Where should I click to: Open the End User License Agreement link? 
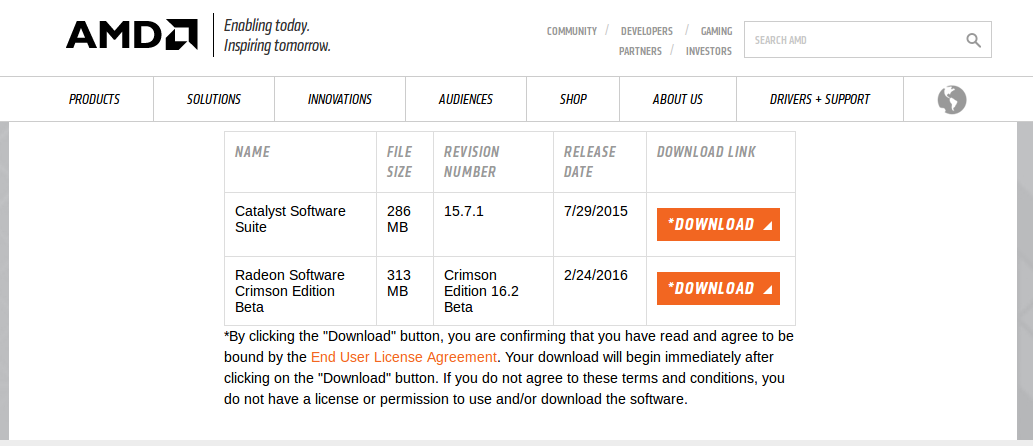403,357
